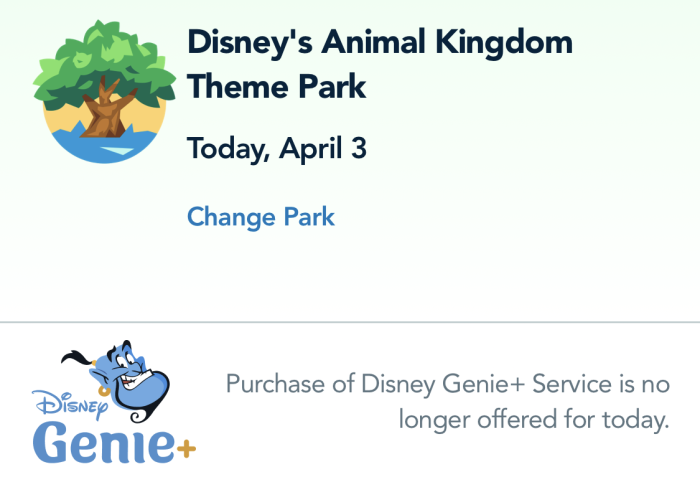Screen dimensions: 700x477
Task: Open the Change Park link
Action: pyautogui.click(x=261, y=217)
